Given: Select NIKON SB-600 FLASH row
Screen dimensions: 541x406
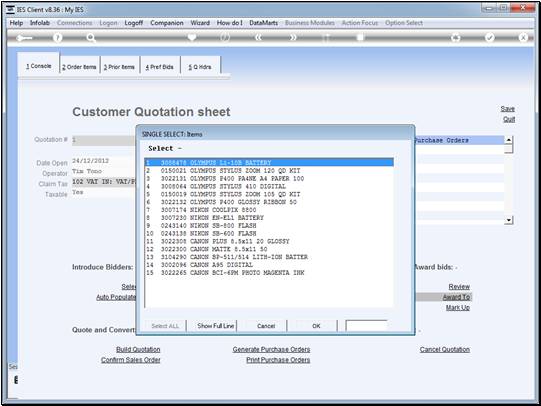Looking at the screenshot, I should (269, 234).
